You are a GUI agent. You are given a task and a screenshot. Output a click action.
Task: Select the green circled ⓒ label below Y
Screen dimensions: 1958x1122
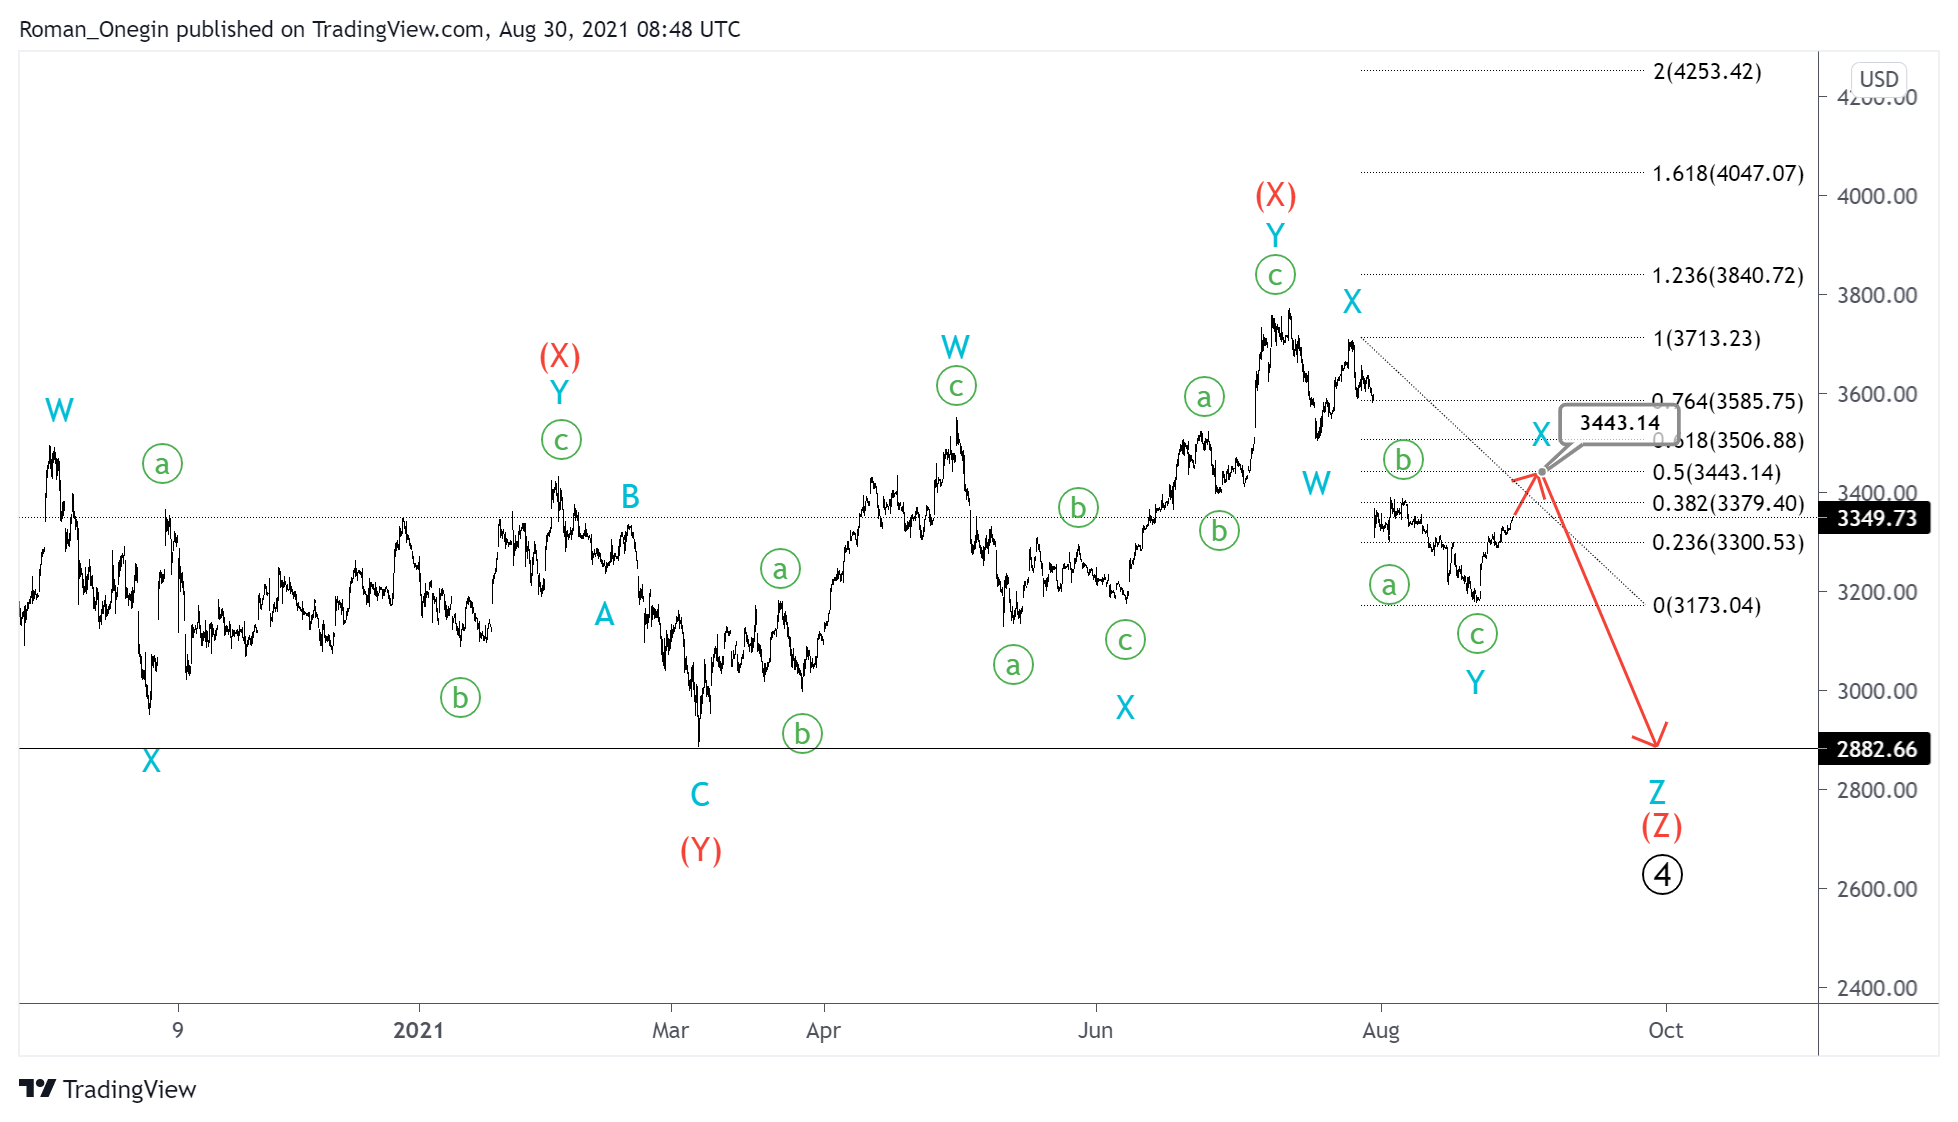[x=1275, y=274]
